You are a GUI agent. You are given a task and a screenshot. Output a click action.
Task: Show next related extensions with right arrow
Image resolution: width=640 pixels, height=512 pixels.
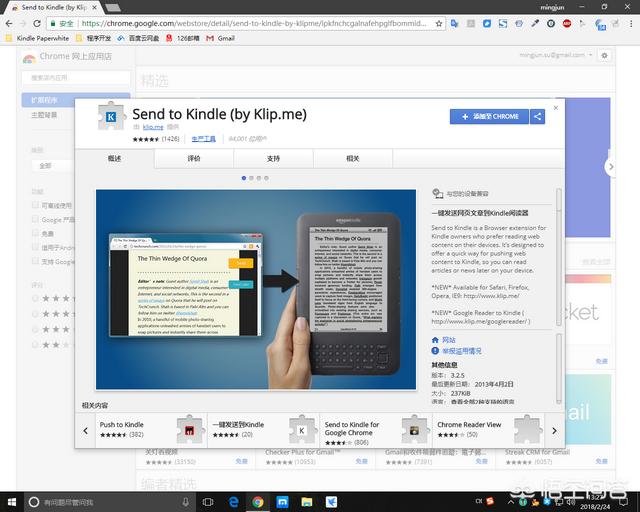click(554, 431)
